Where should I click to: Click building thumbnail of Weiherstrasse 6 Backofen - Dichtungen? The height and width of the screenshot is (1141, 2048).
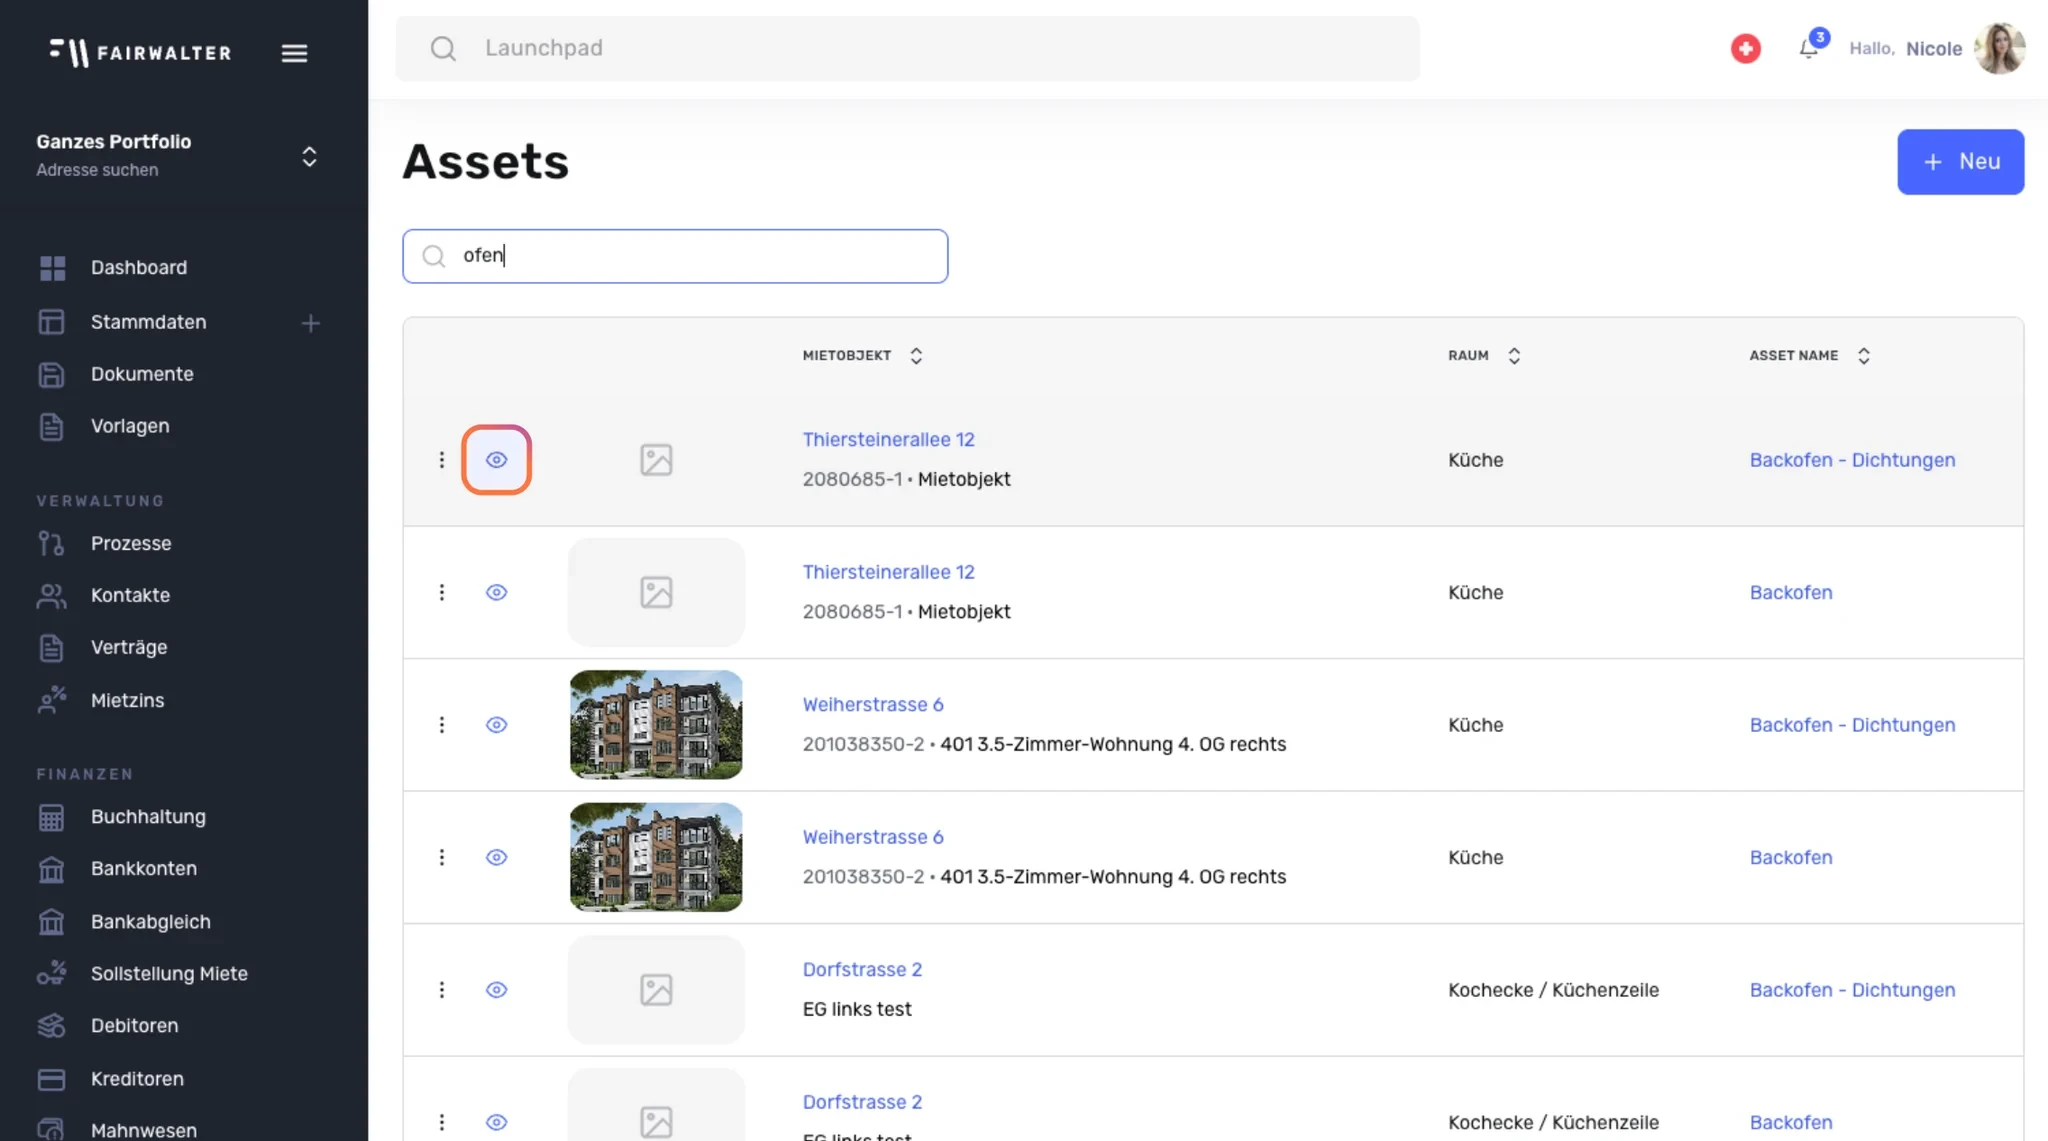656,725
